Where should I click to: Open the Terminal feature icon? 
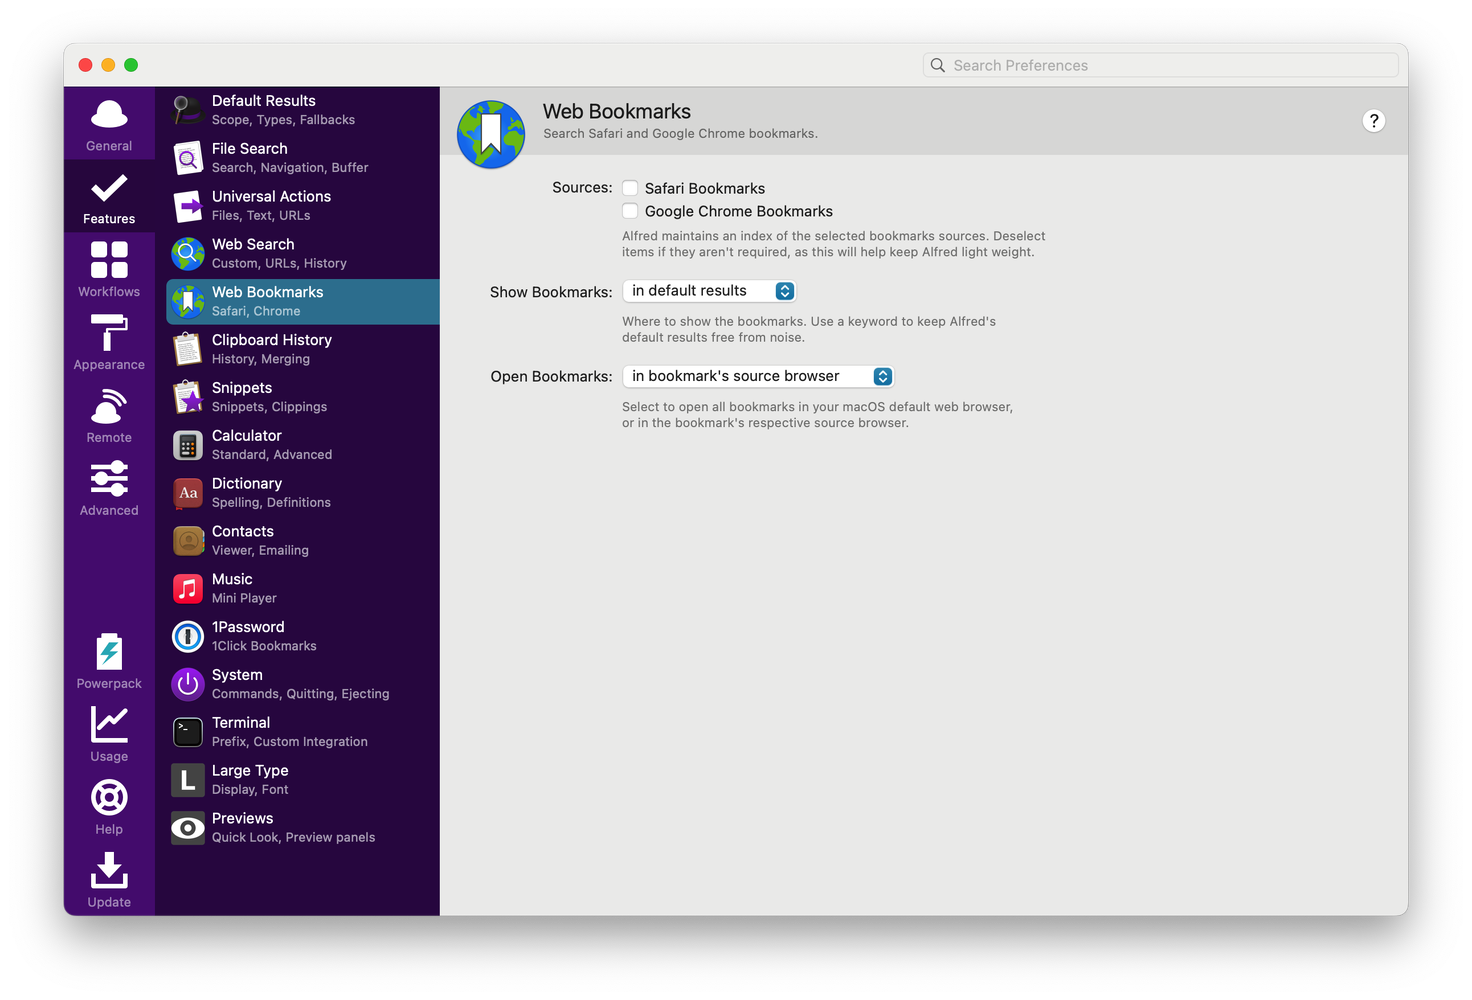187,732
